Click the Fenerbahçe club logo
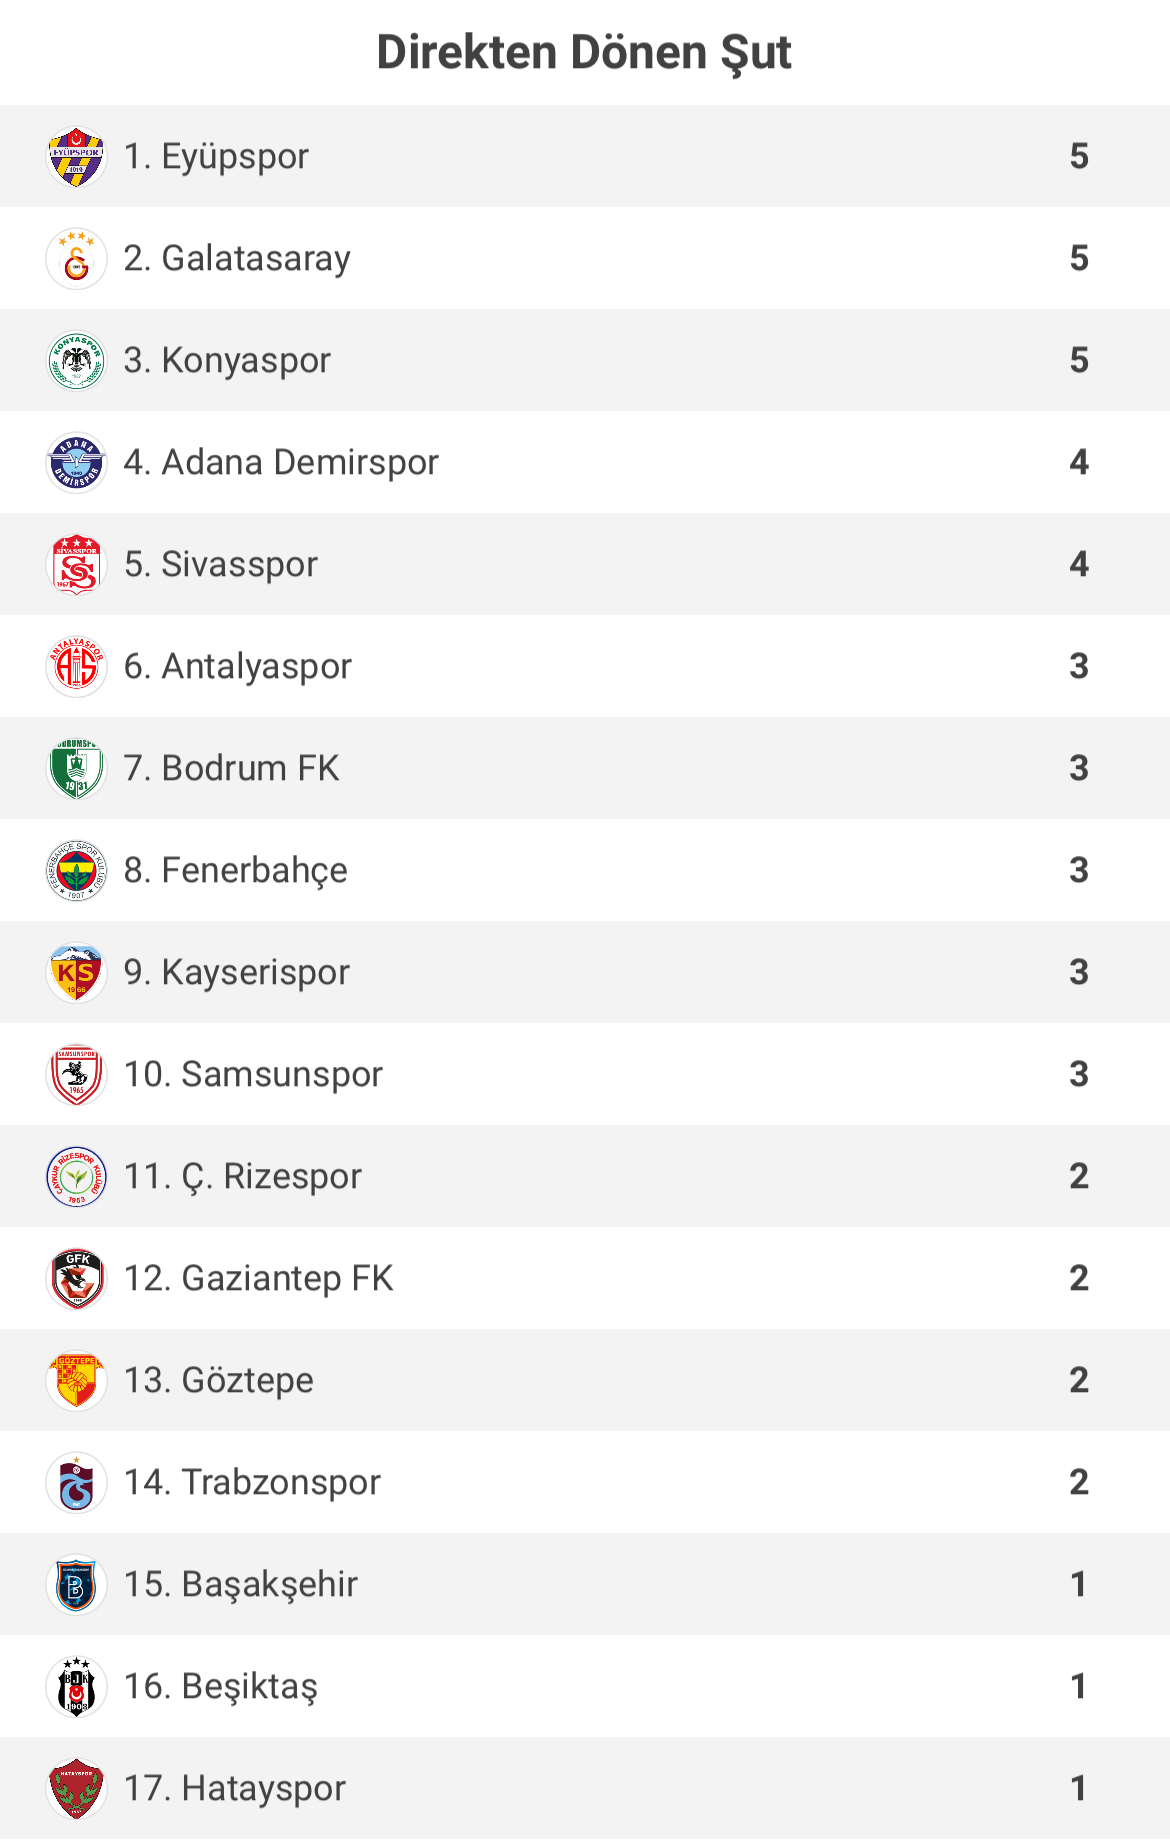This screenshot has height=1844, width=1170. 76,871
